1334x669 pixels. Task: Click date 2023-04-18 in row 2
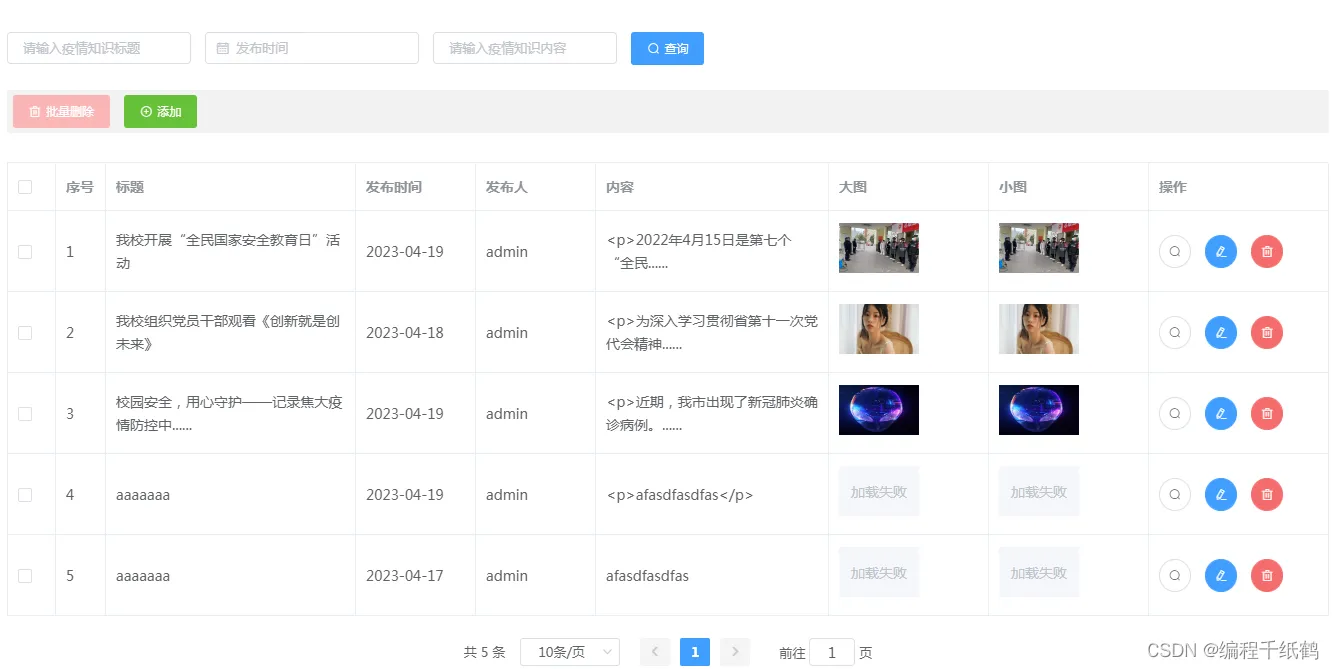tap(405, 333)
